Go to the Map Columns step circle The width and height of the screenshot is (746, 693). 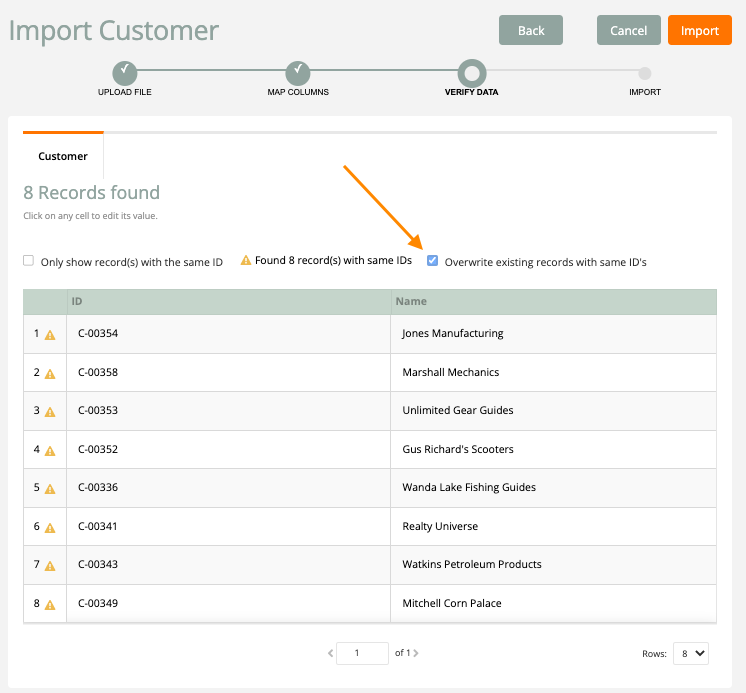pyautogui.click(x=298, y=73)
